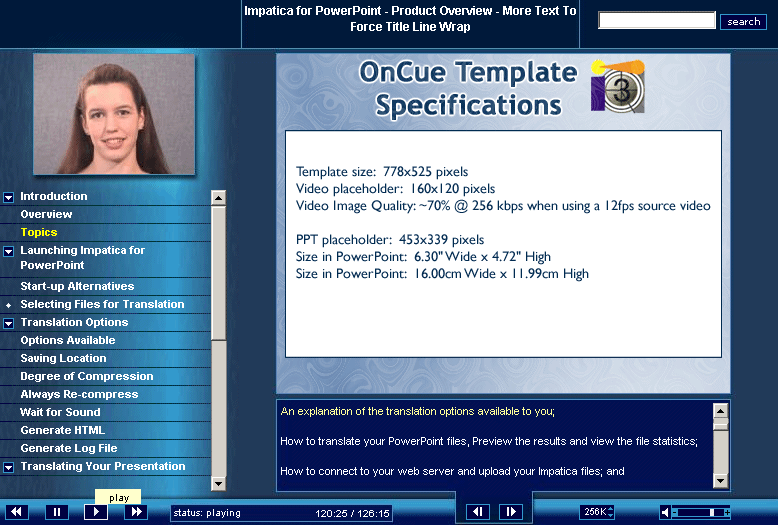Jump to Saving Location topic

point(63,358)
